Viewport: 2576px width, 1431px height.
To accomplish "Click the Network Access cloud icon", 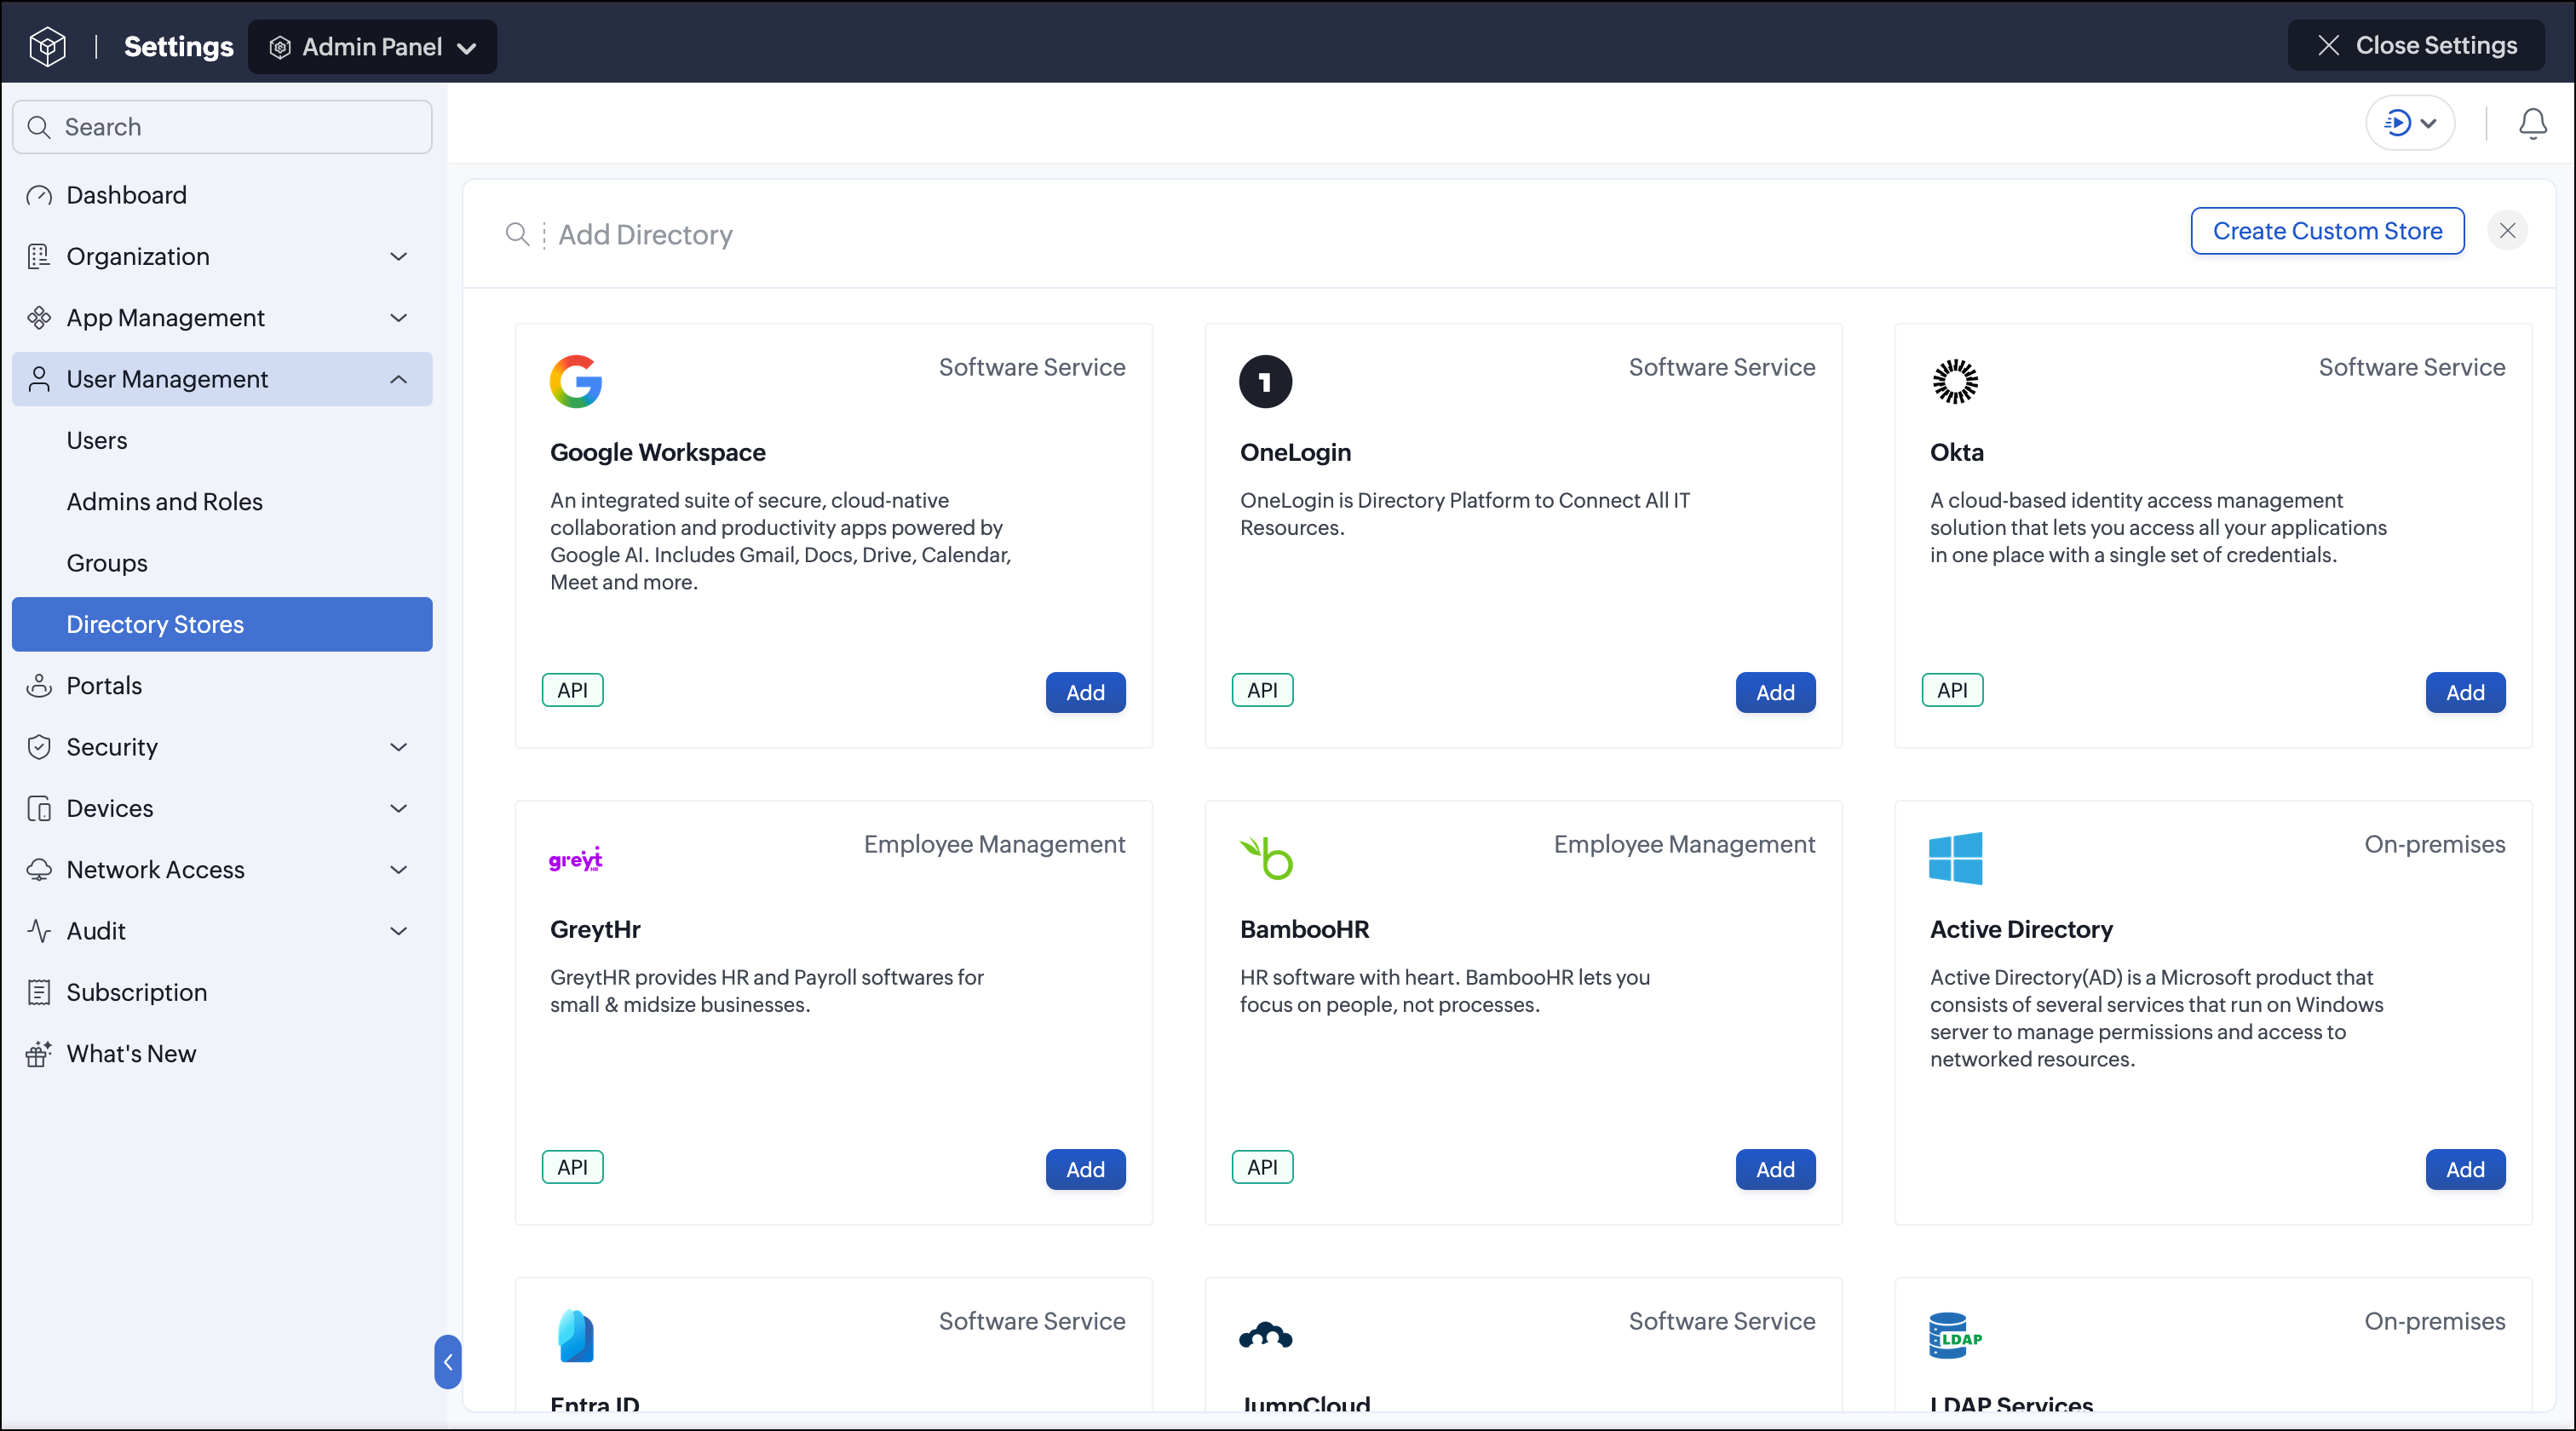I will pos(39,870).
